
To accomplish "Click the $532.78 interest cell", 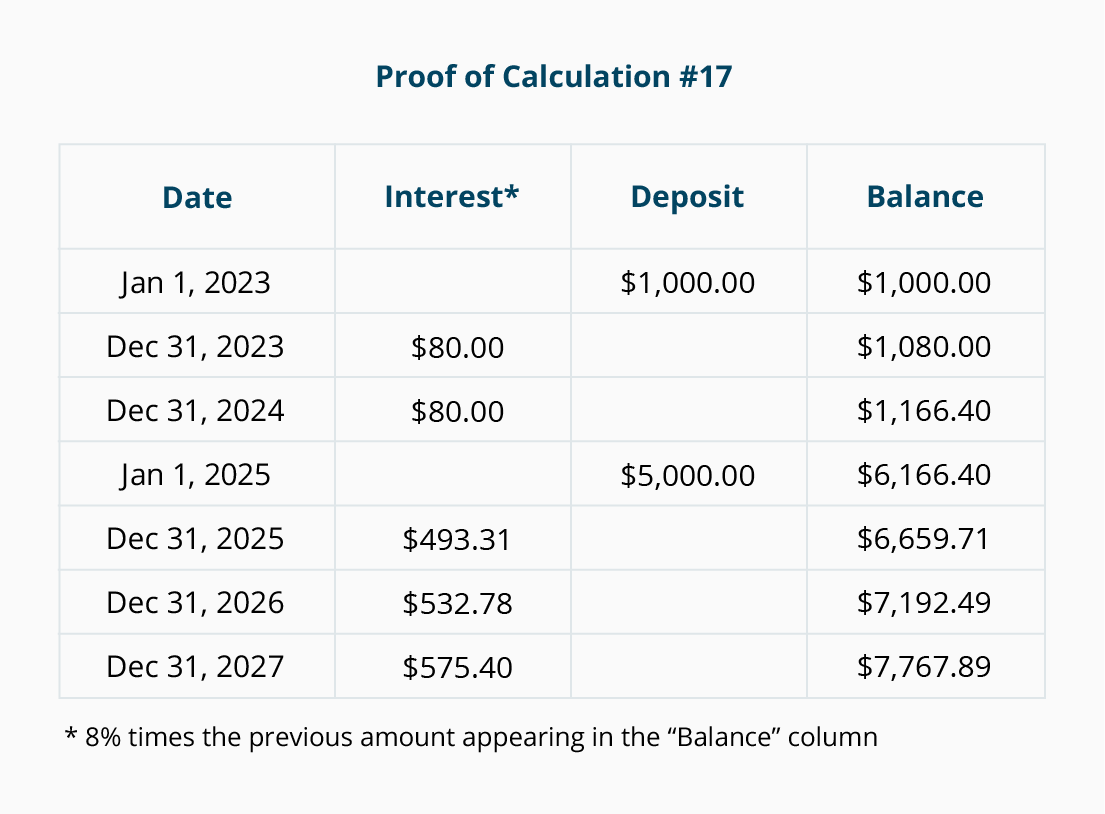I will click(x=457, y=603).
